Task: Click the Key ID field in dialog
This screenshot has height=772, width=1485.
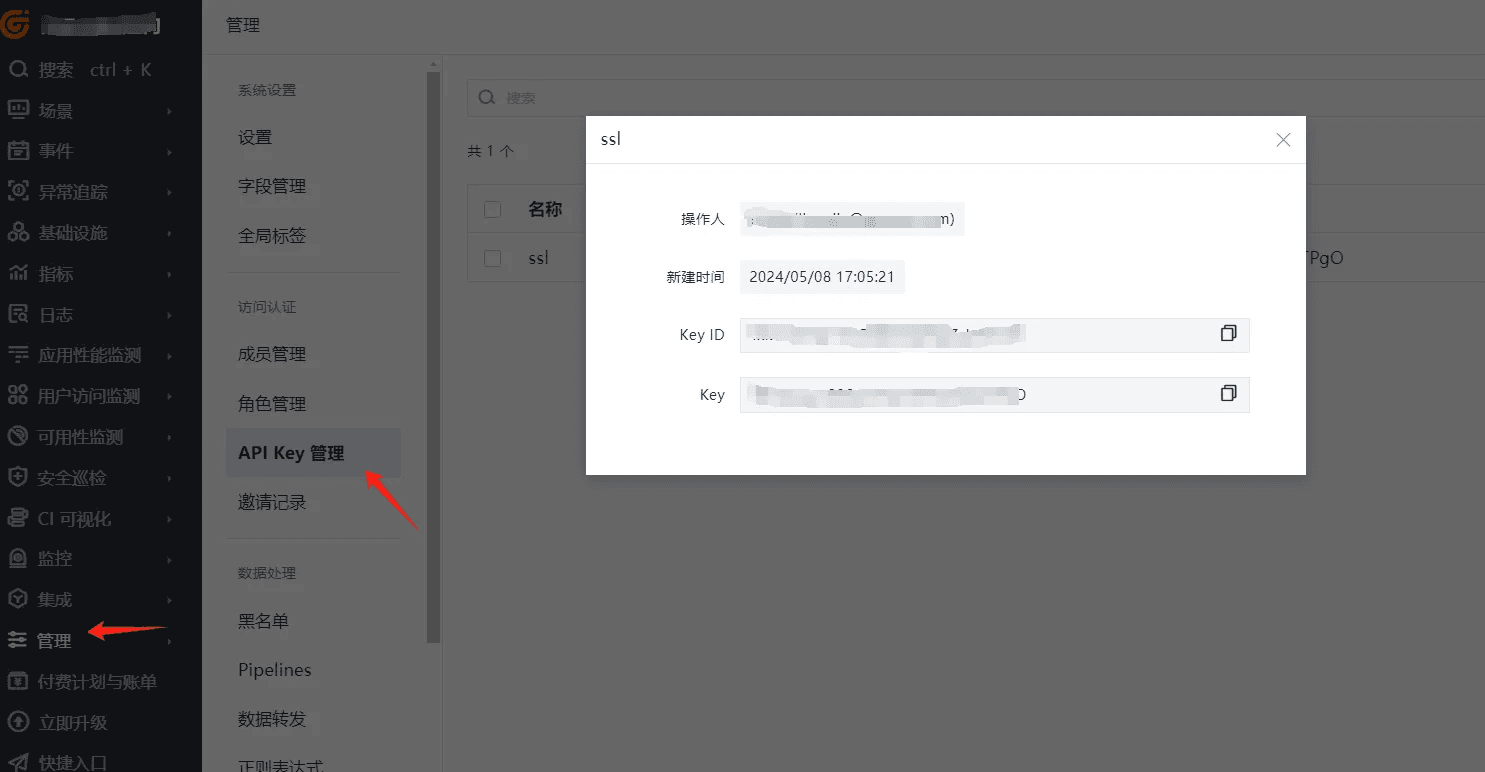Action: [995, 335]
